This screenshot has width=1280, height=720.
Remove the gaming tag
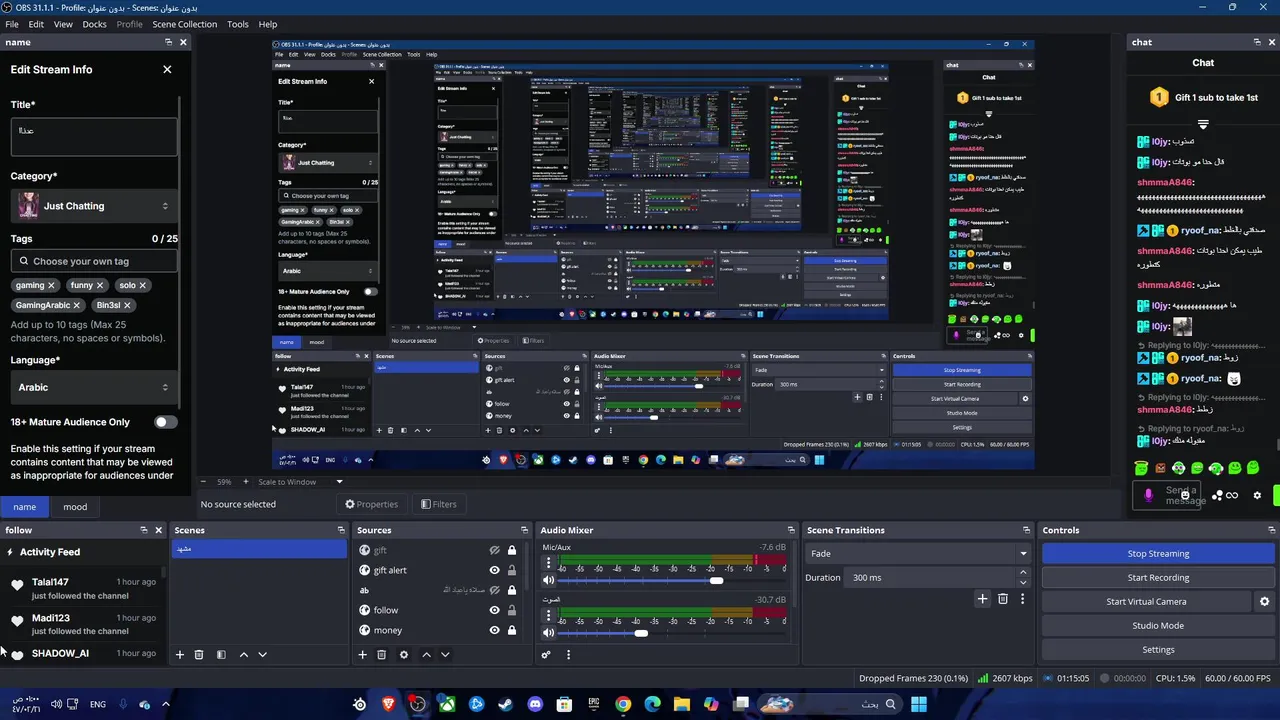click(51, 285)
